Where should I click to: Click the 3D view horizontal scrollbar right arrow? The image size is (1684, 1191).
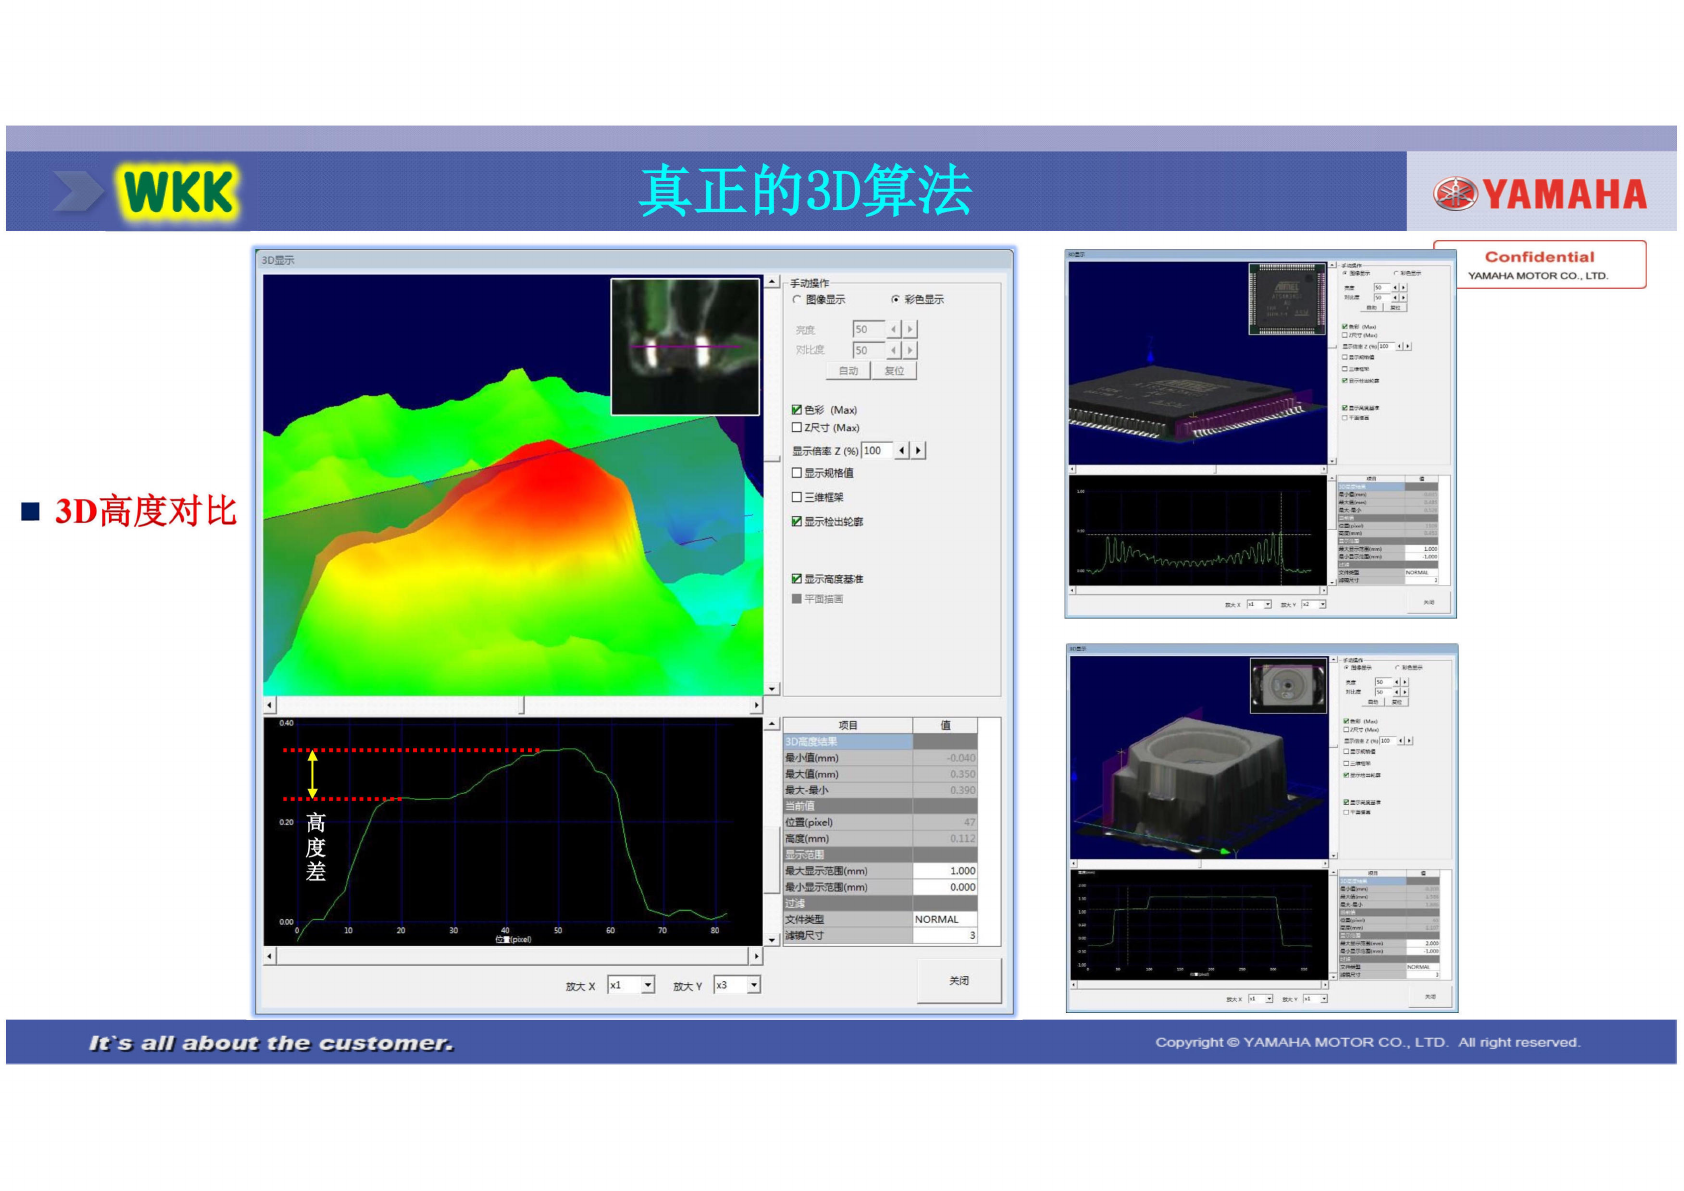point(756,705)
